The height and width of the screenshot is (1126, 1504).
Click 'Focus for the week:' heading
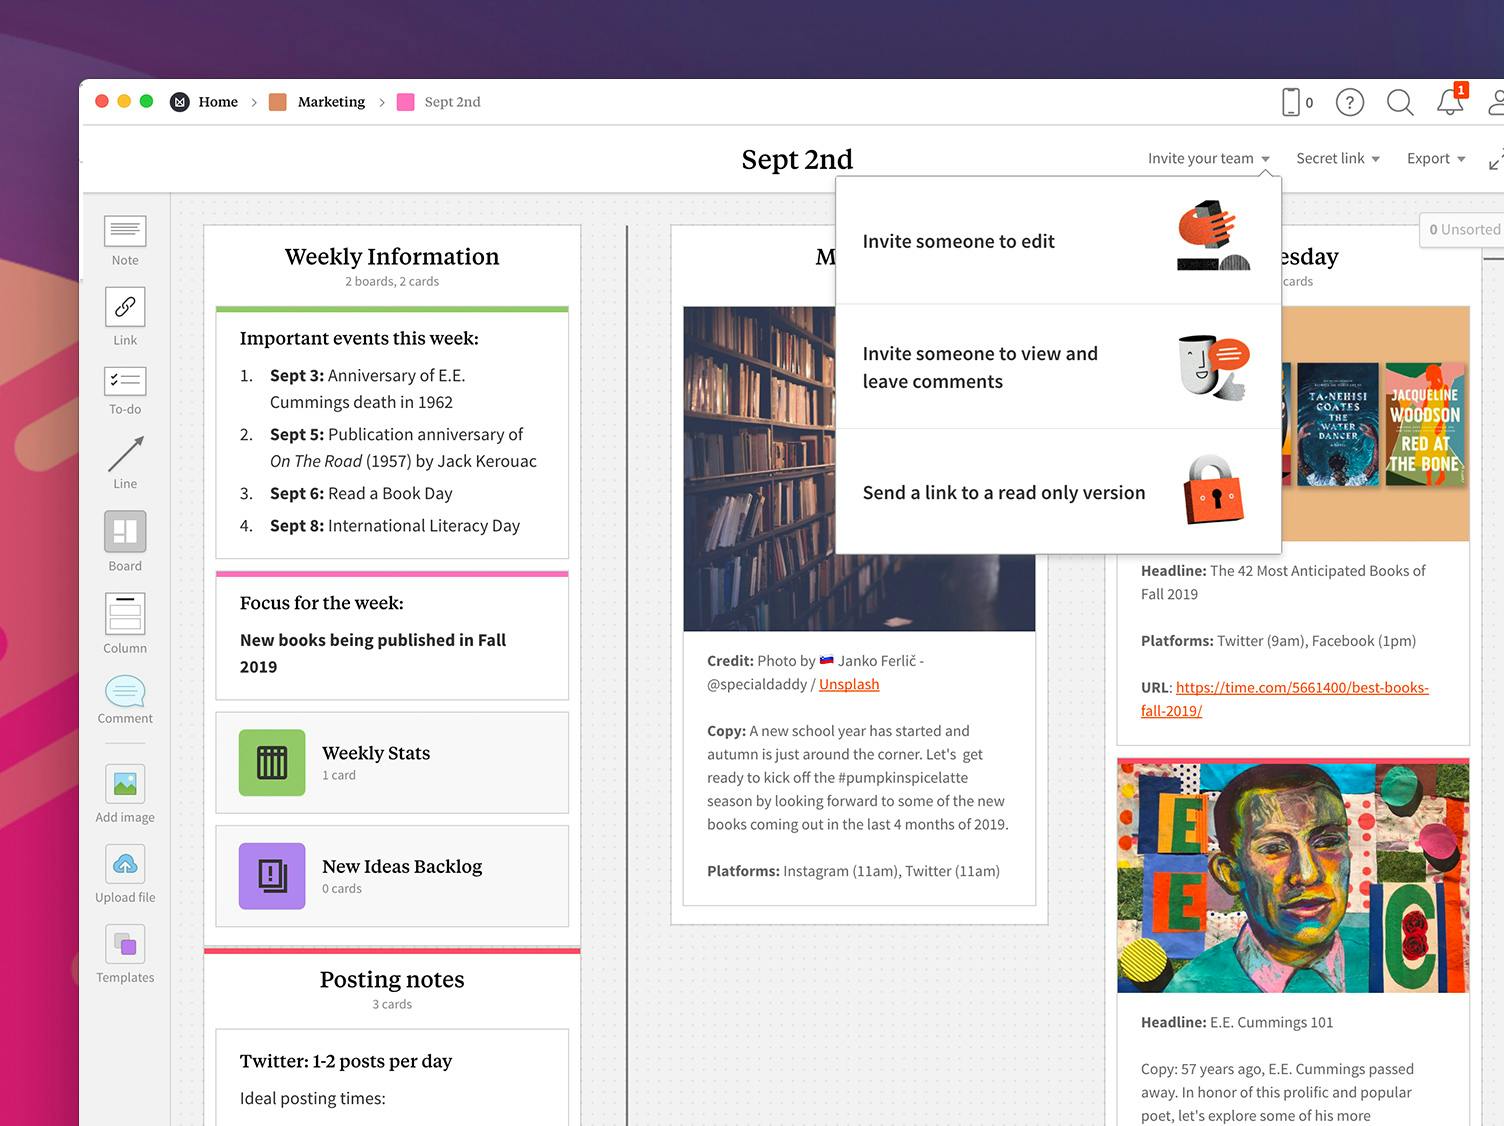pyautogui.click(x=322, y=603)
